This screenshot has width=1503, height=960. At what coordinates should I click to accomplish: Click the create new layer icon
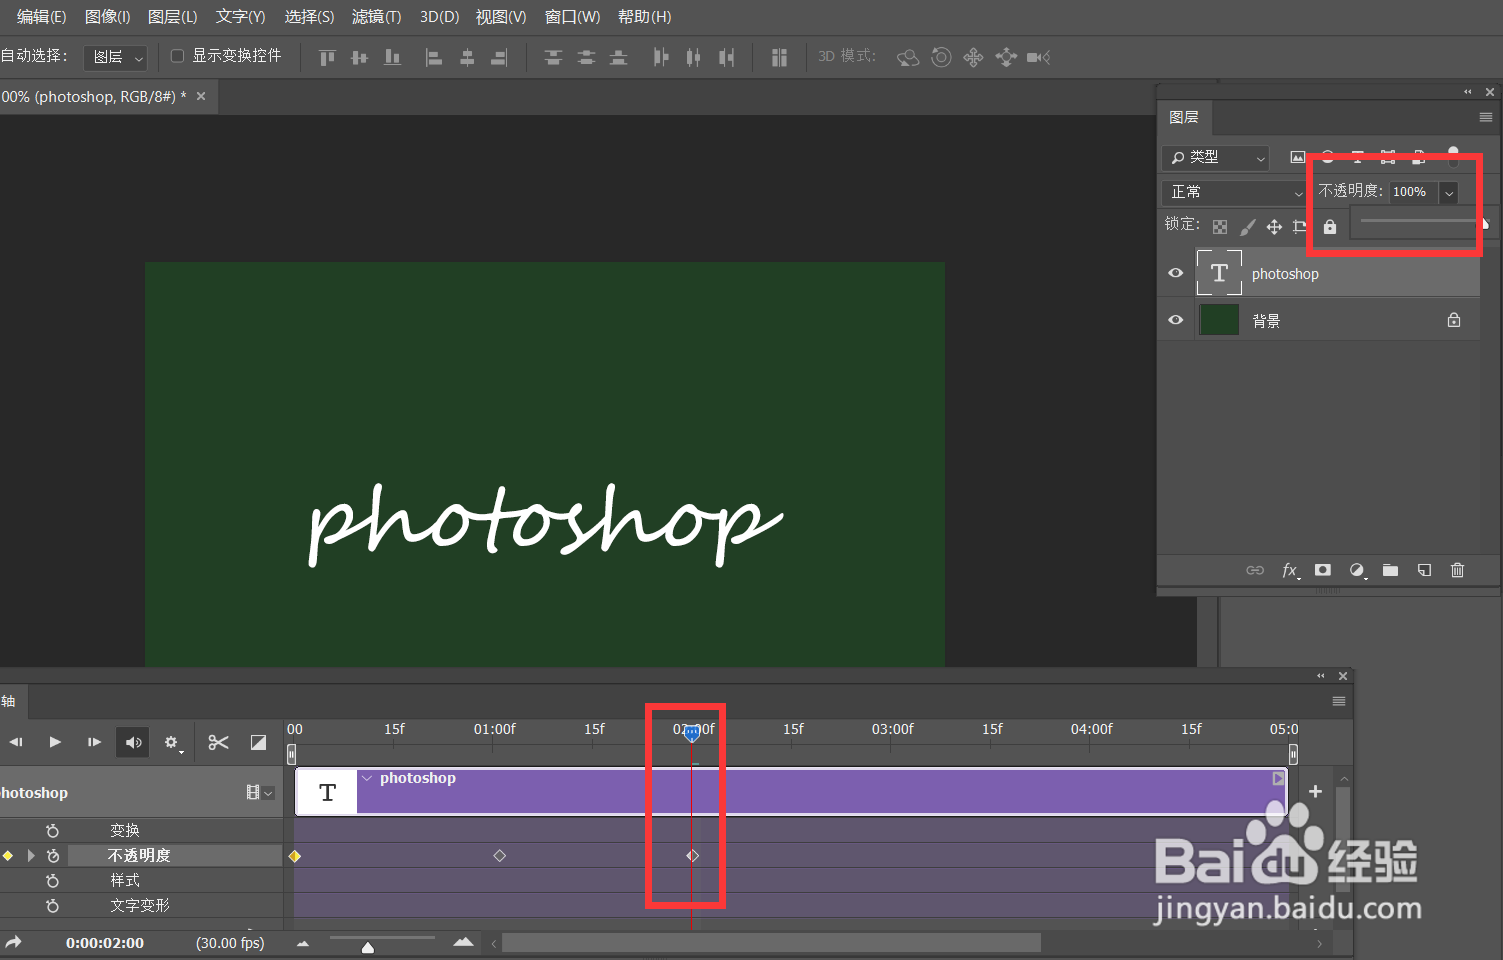coord(1424,570)
